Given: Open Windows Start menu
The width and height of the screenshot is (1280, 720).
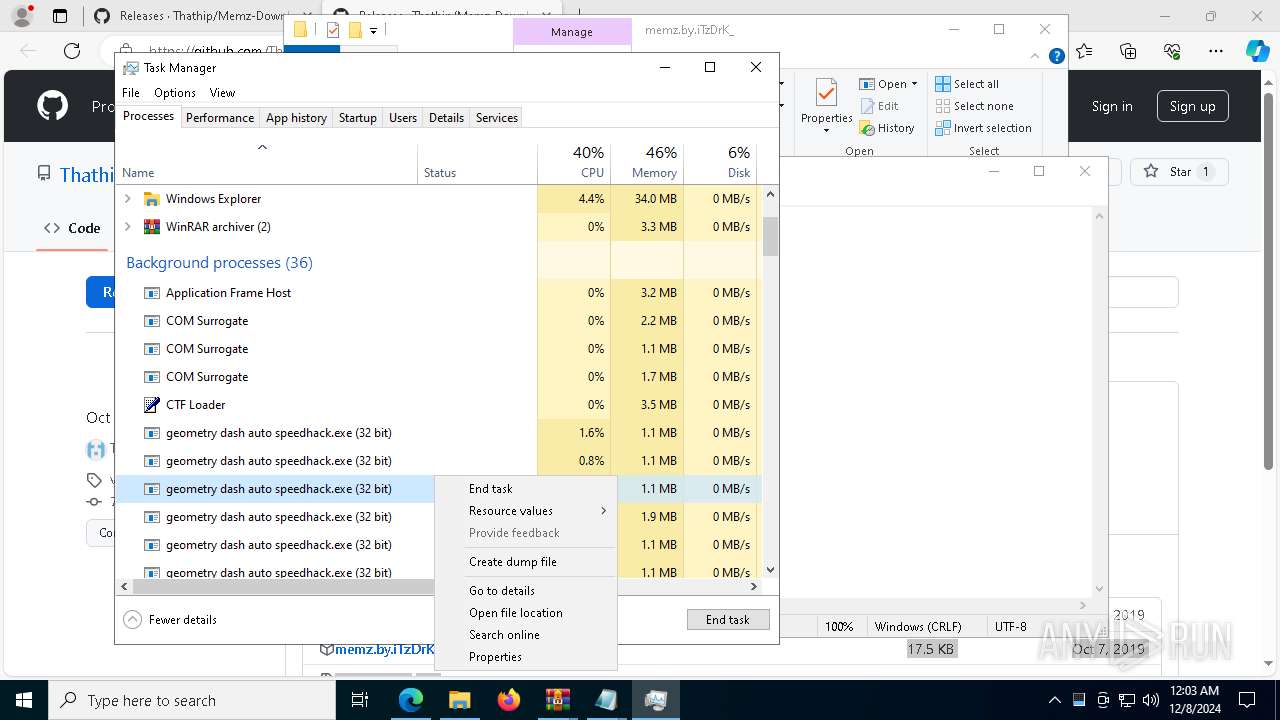Looking at the screenshot, I should (24, 700).
